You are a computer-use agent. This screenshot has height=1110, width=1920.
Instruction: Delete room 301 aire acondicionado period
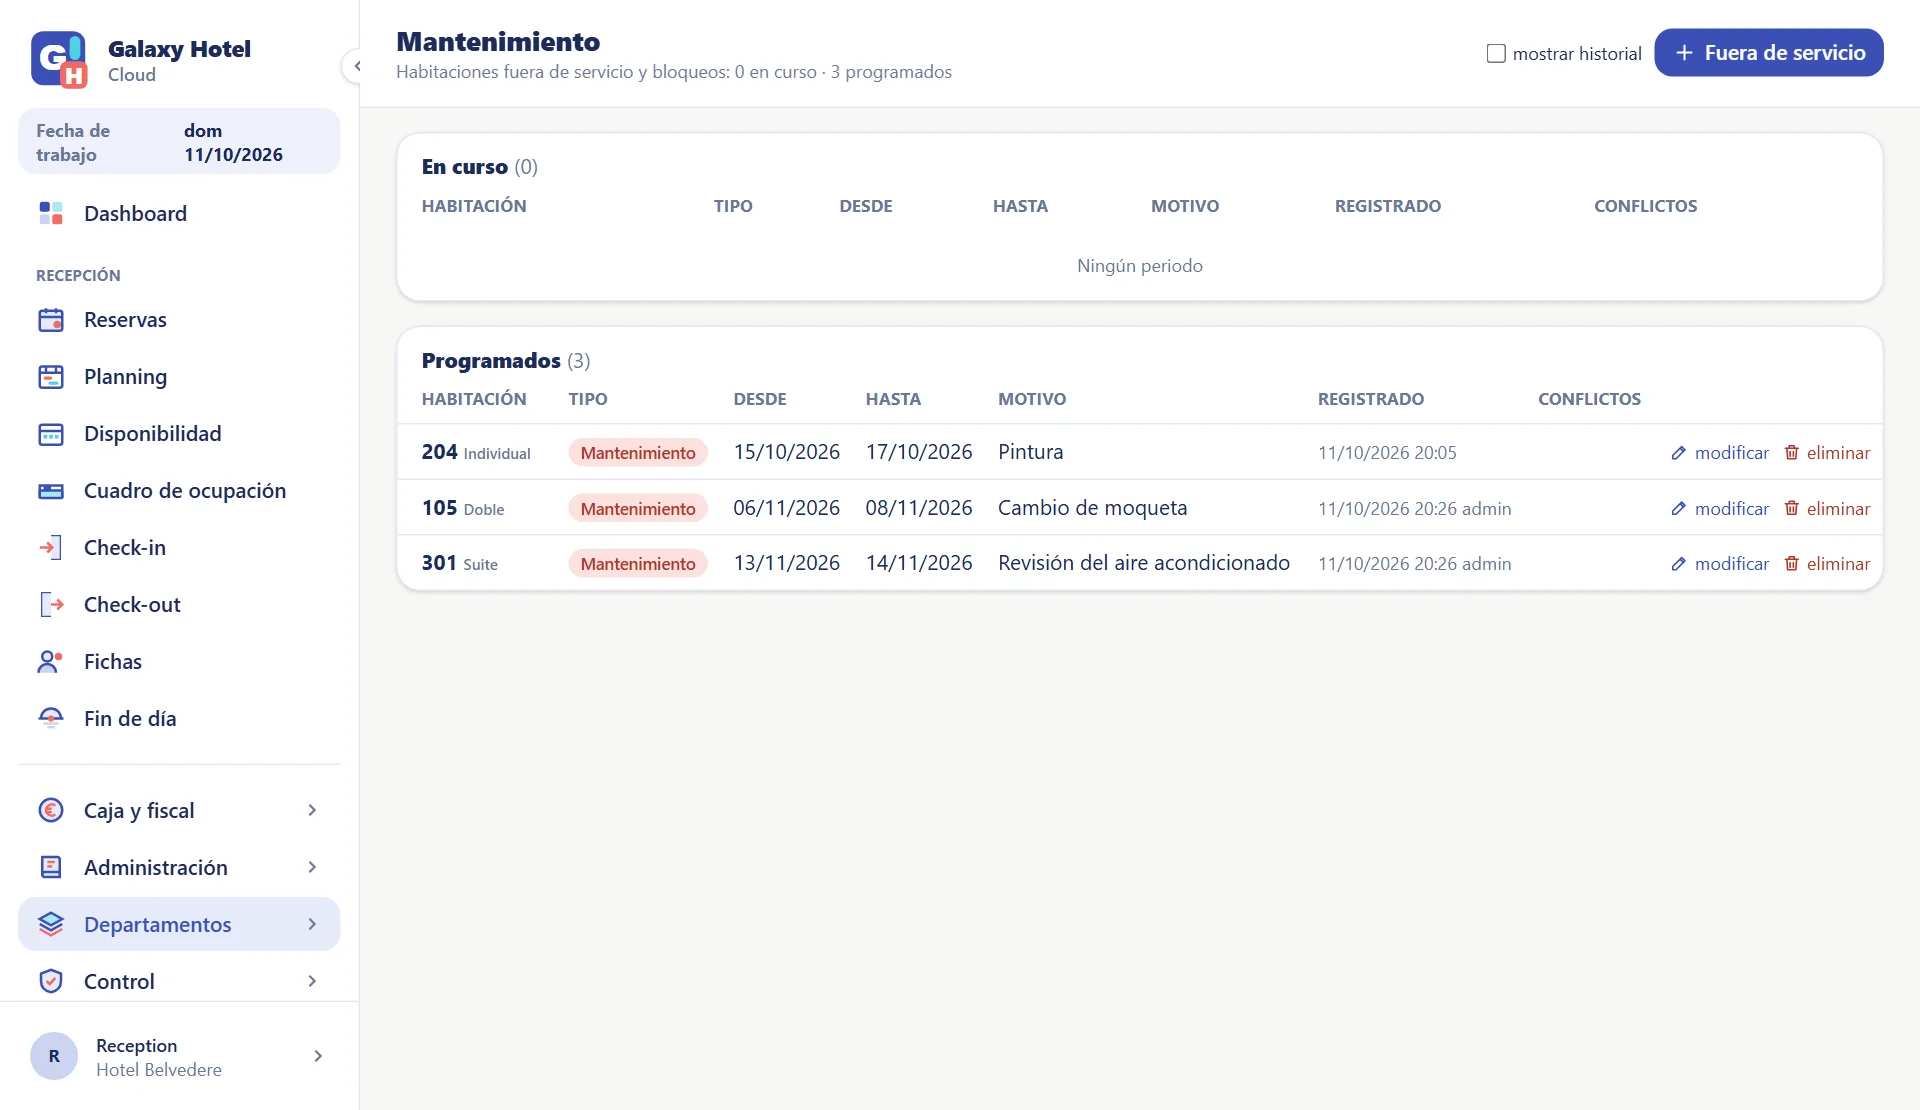point(1827,564)
